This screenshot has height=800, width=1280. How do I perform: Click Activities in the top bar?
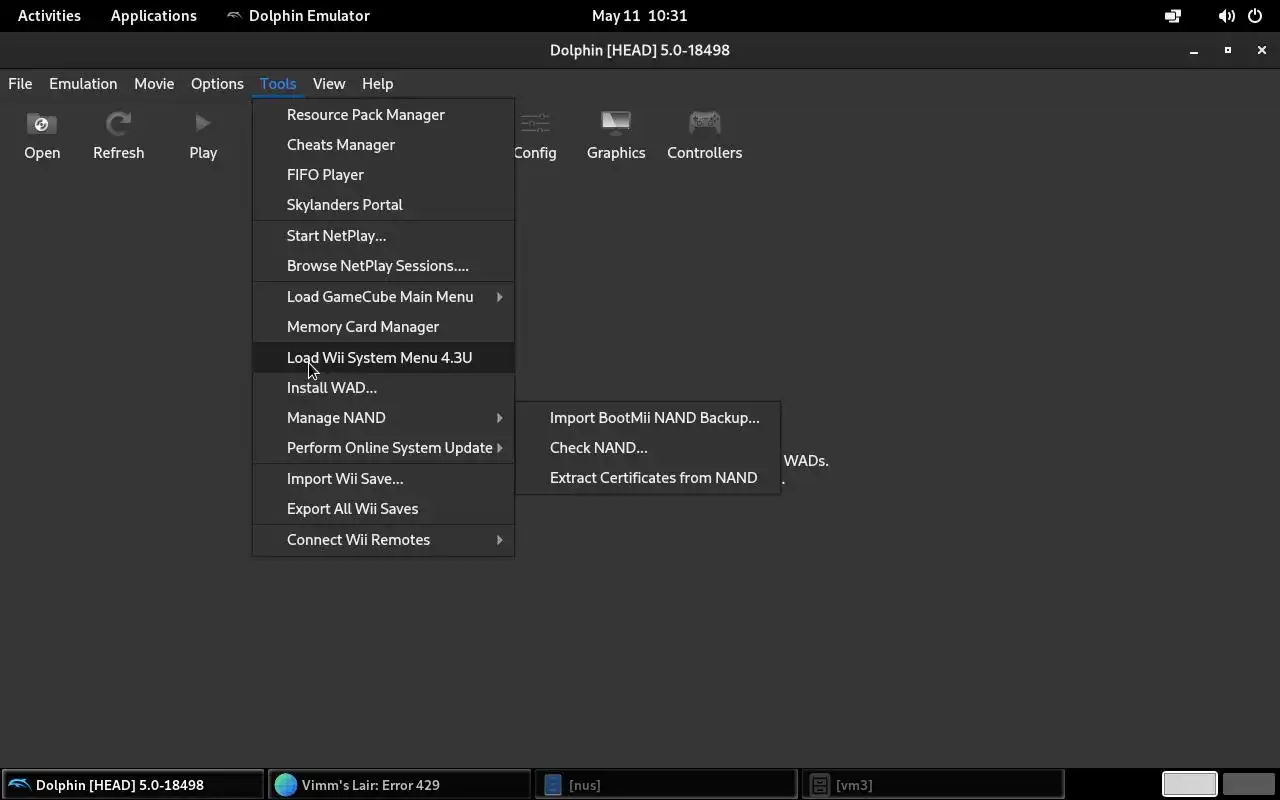(49, 16)
